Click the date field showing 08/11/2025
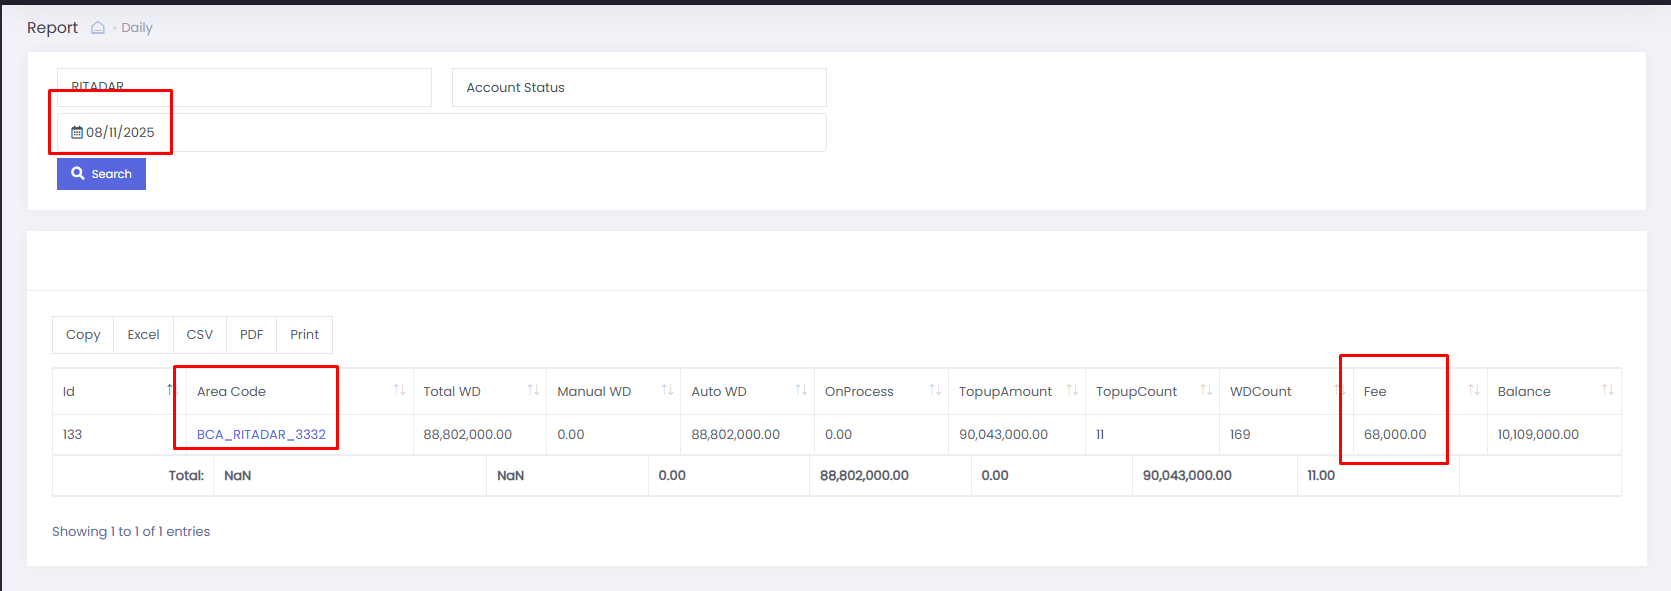 (x=441, y=132)
